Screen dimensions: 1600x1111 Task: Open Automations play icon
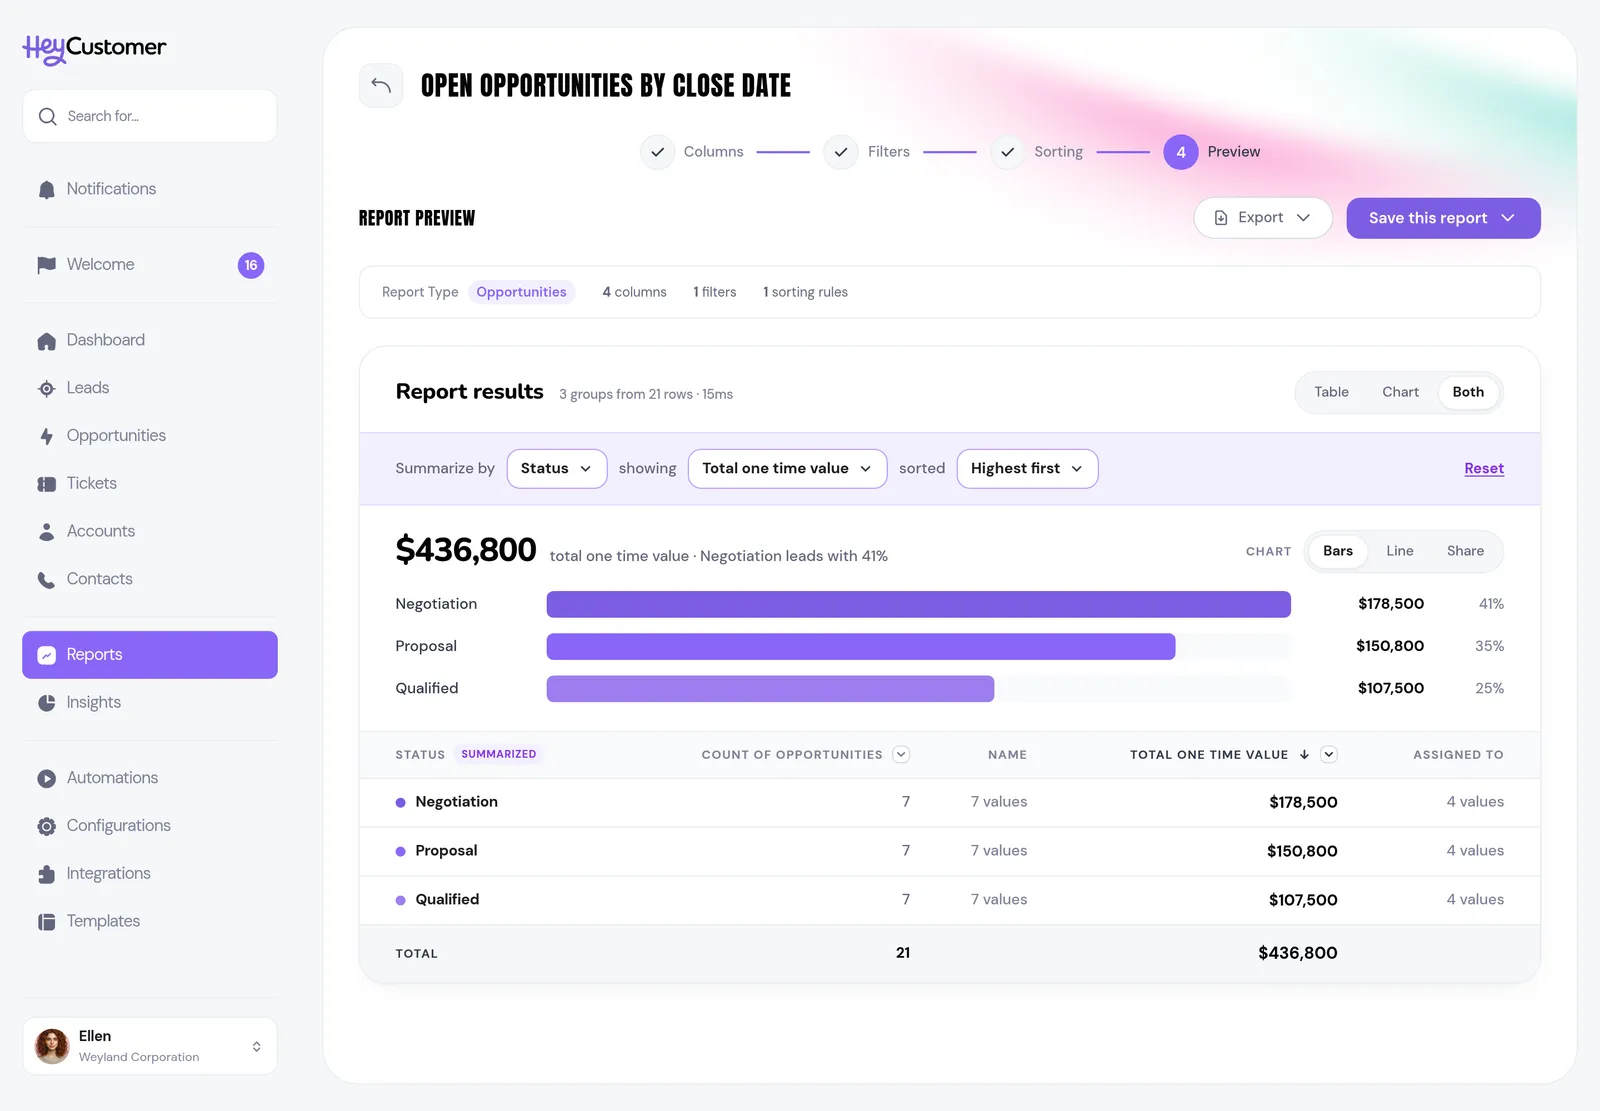point(46,779)
